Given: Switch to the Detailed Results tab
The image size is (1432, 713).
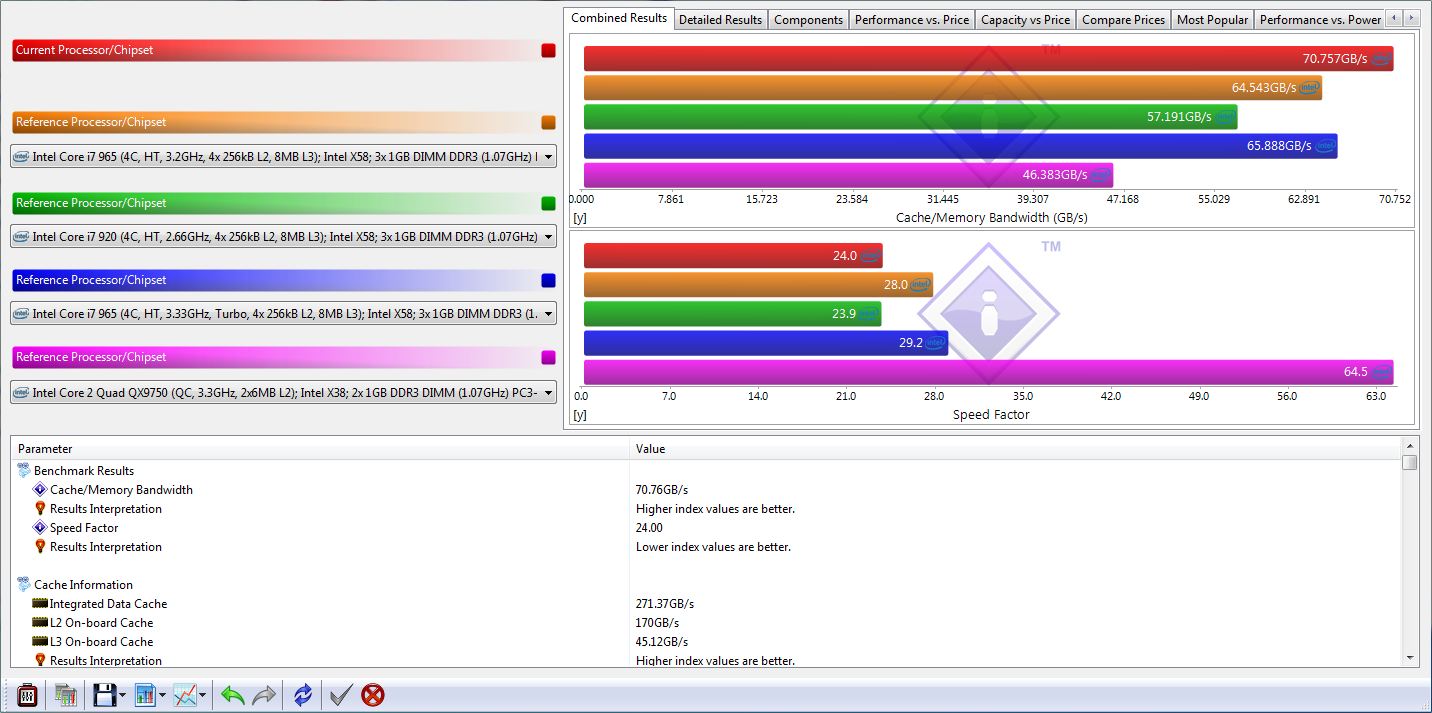Looking at the screenshot, I should (x=721, y=20).
